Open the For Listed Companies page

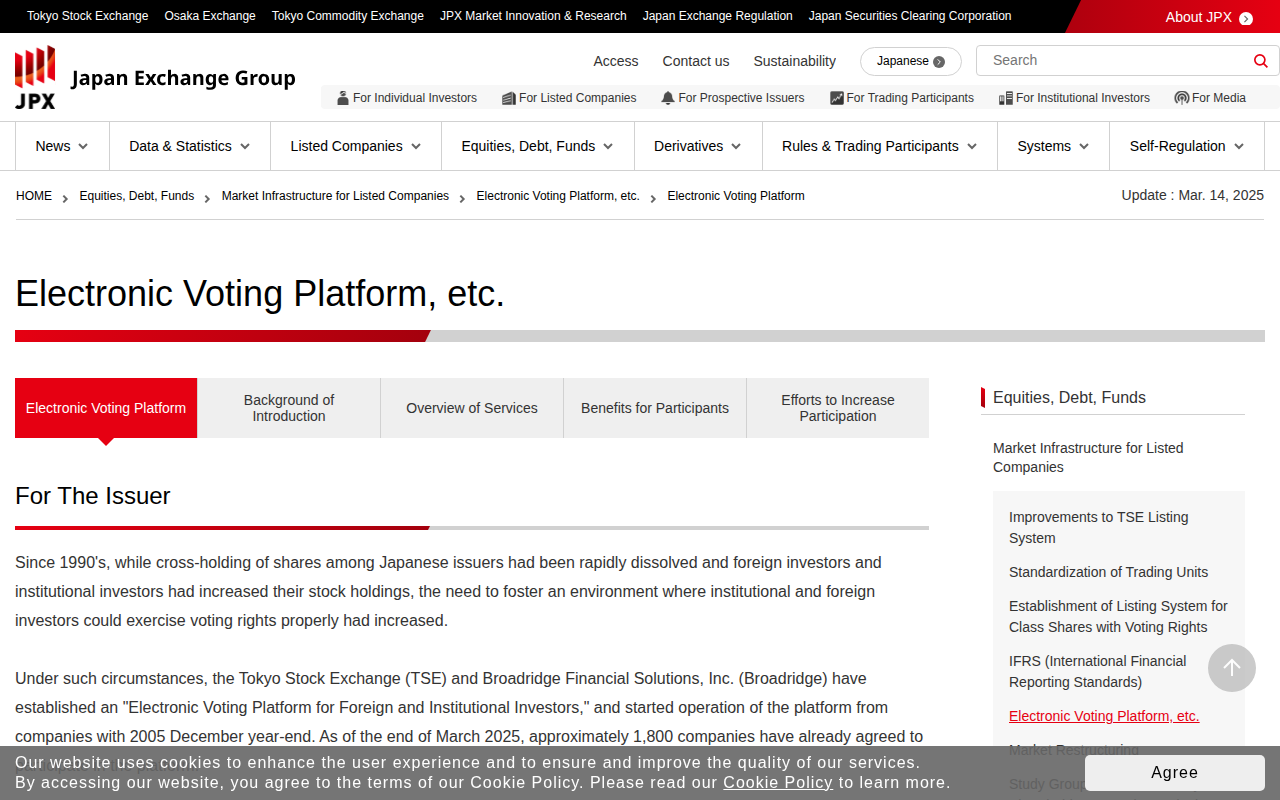click(569, 98)
